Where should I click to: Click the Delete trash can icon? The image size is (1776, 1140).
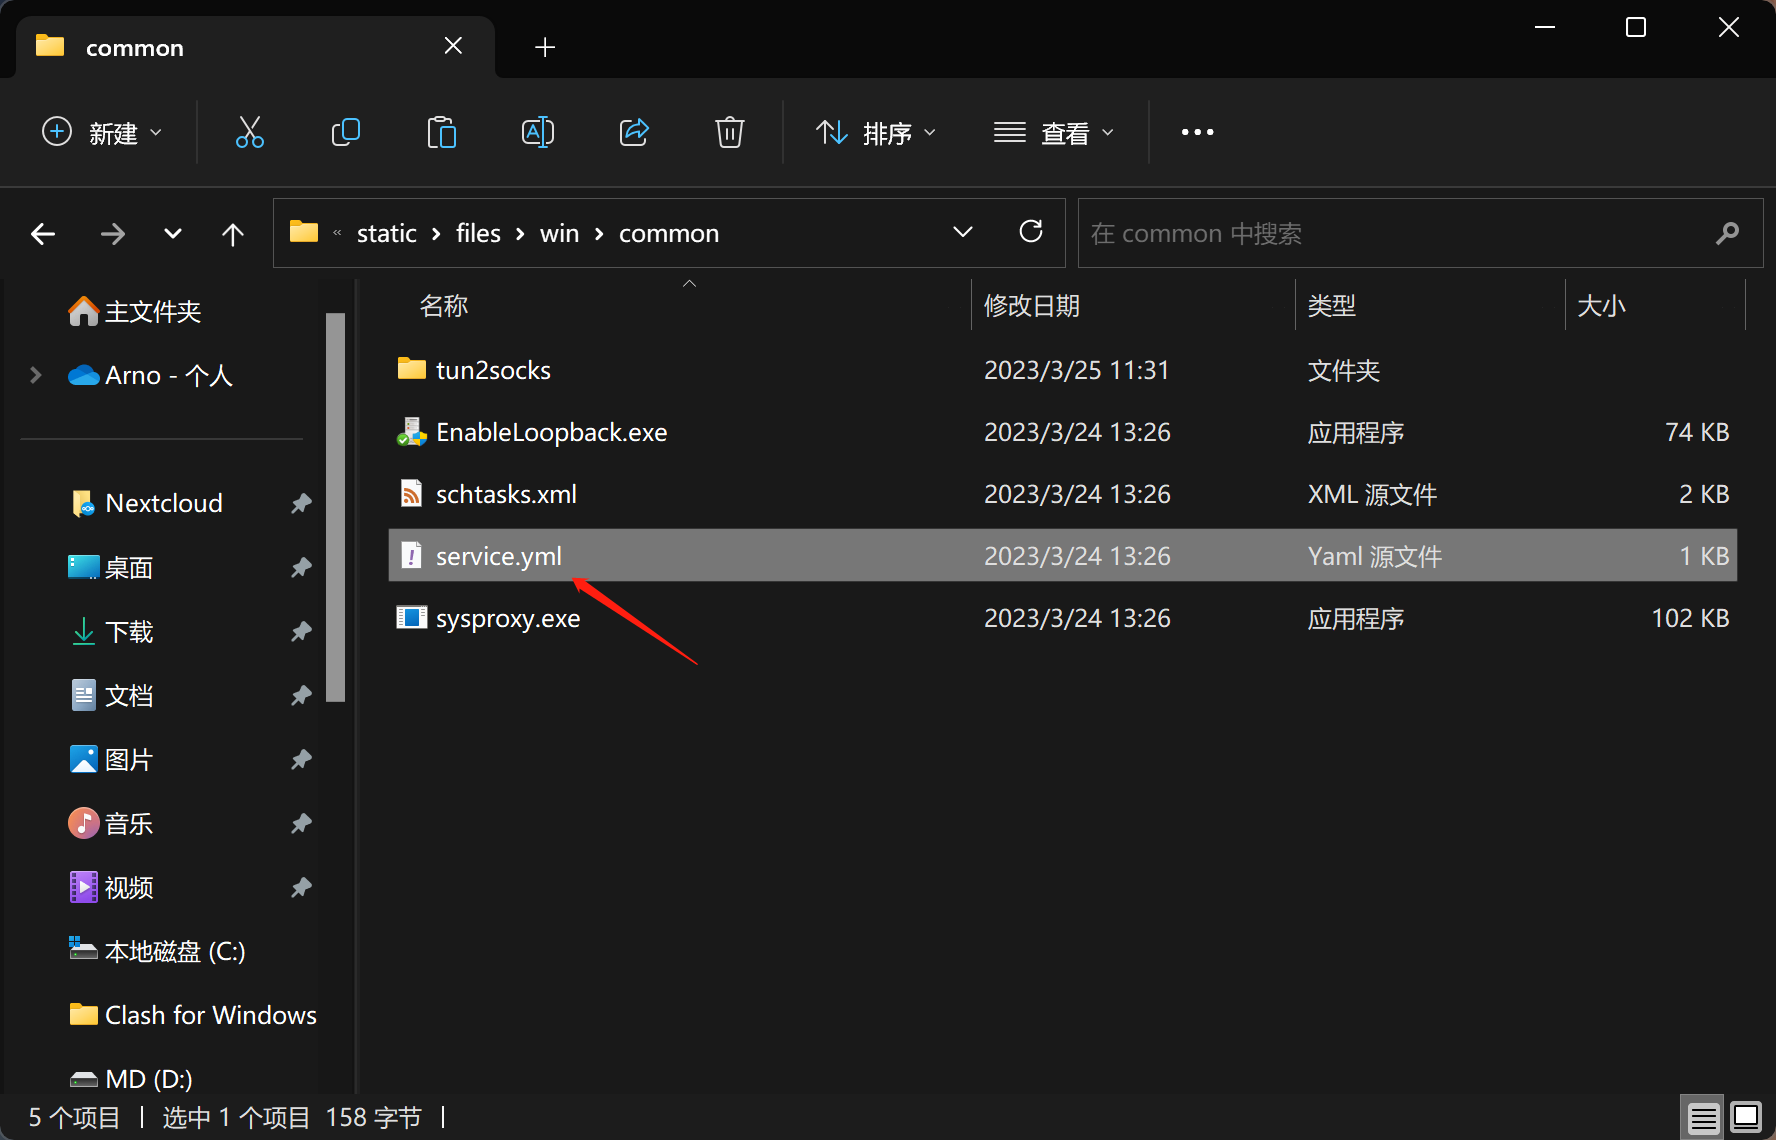730,132
